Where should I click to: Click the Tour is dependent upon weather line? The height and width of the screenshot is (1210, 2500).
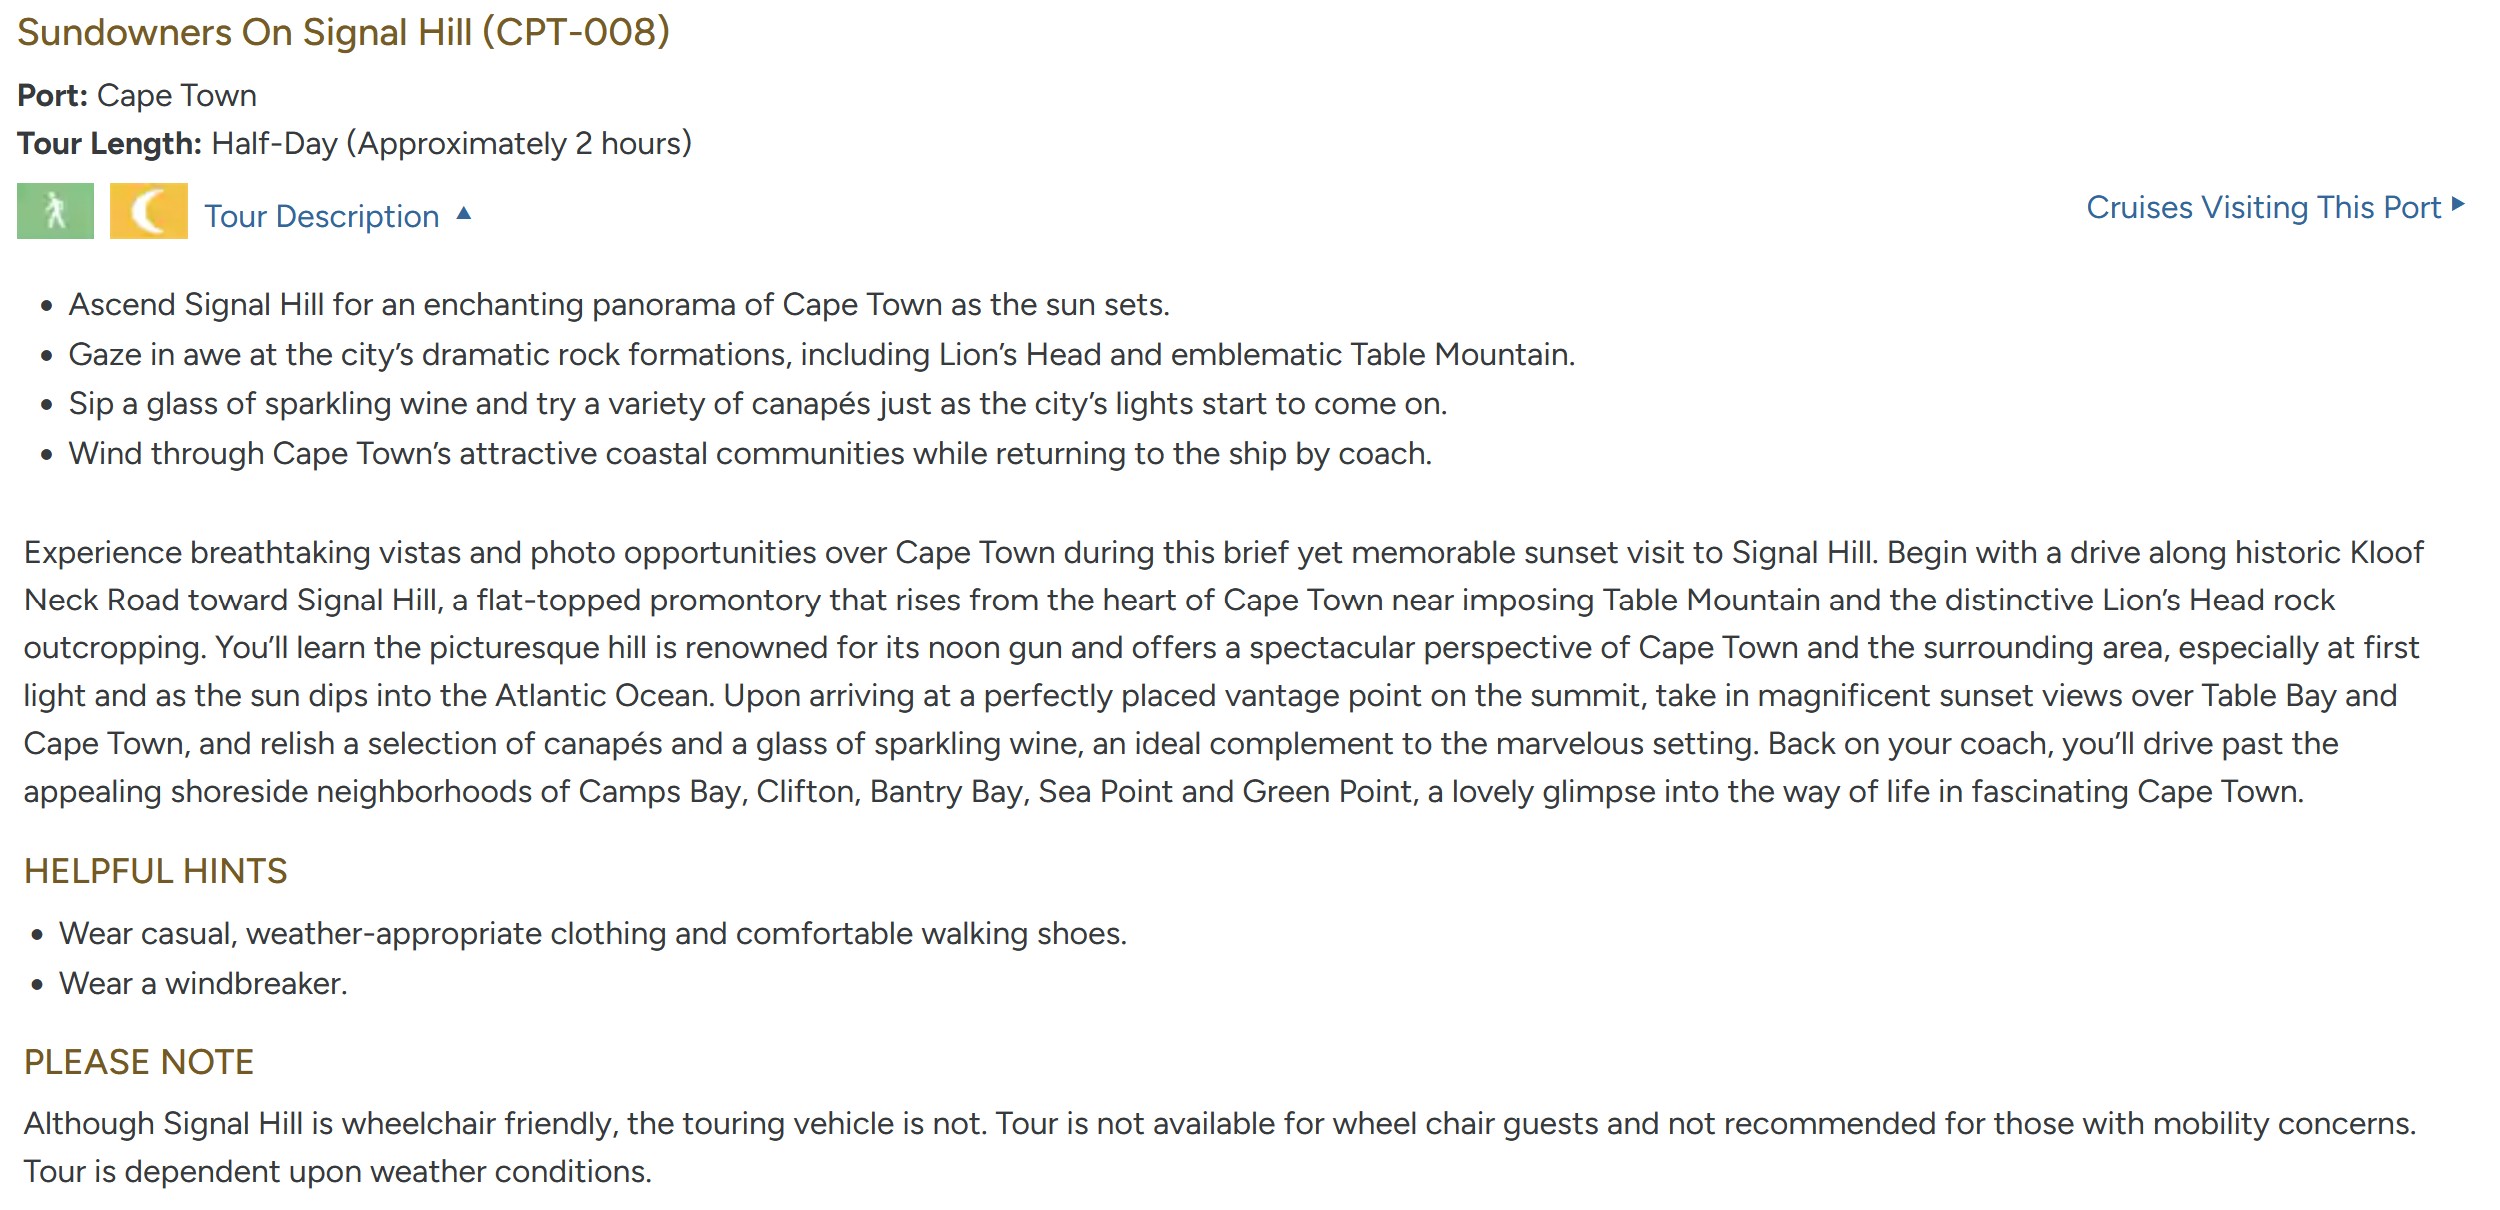337,1171
